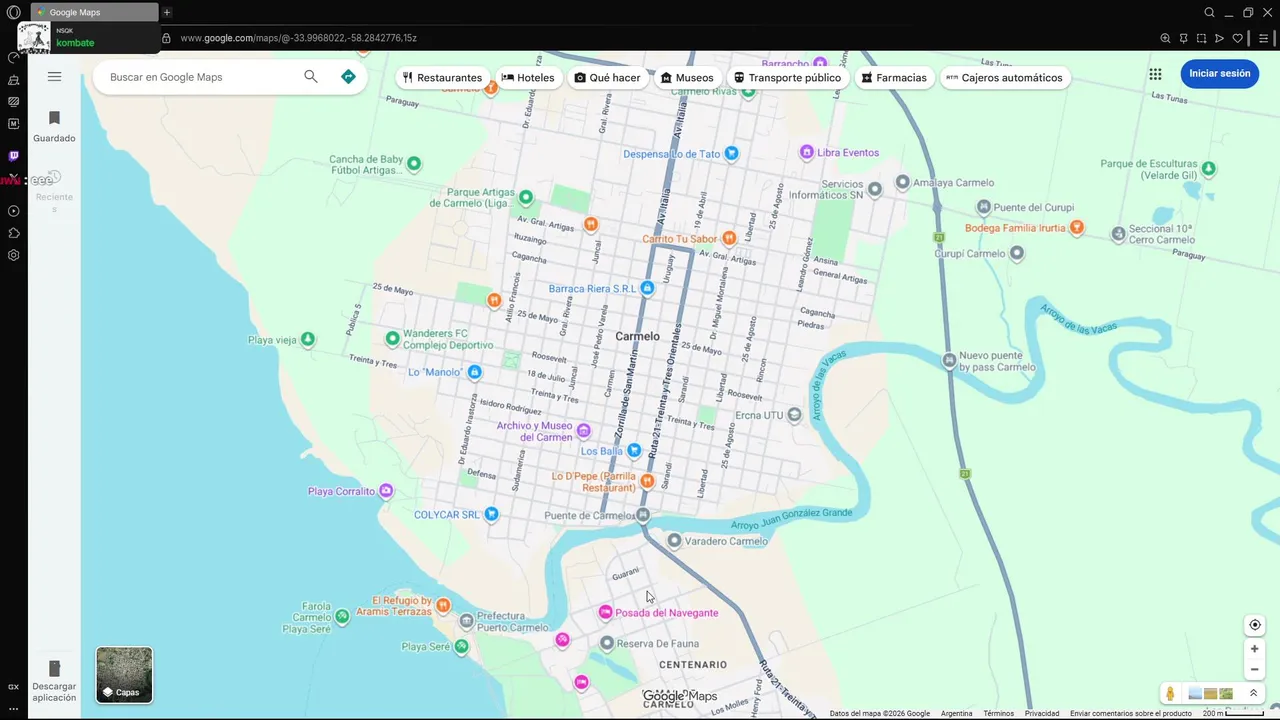Activate Street View pegman
Viewport: 1280px width, 720px height.
coord(1170,694)
